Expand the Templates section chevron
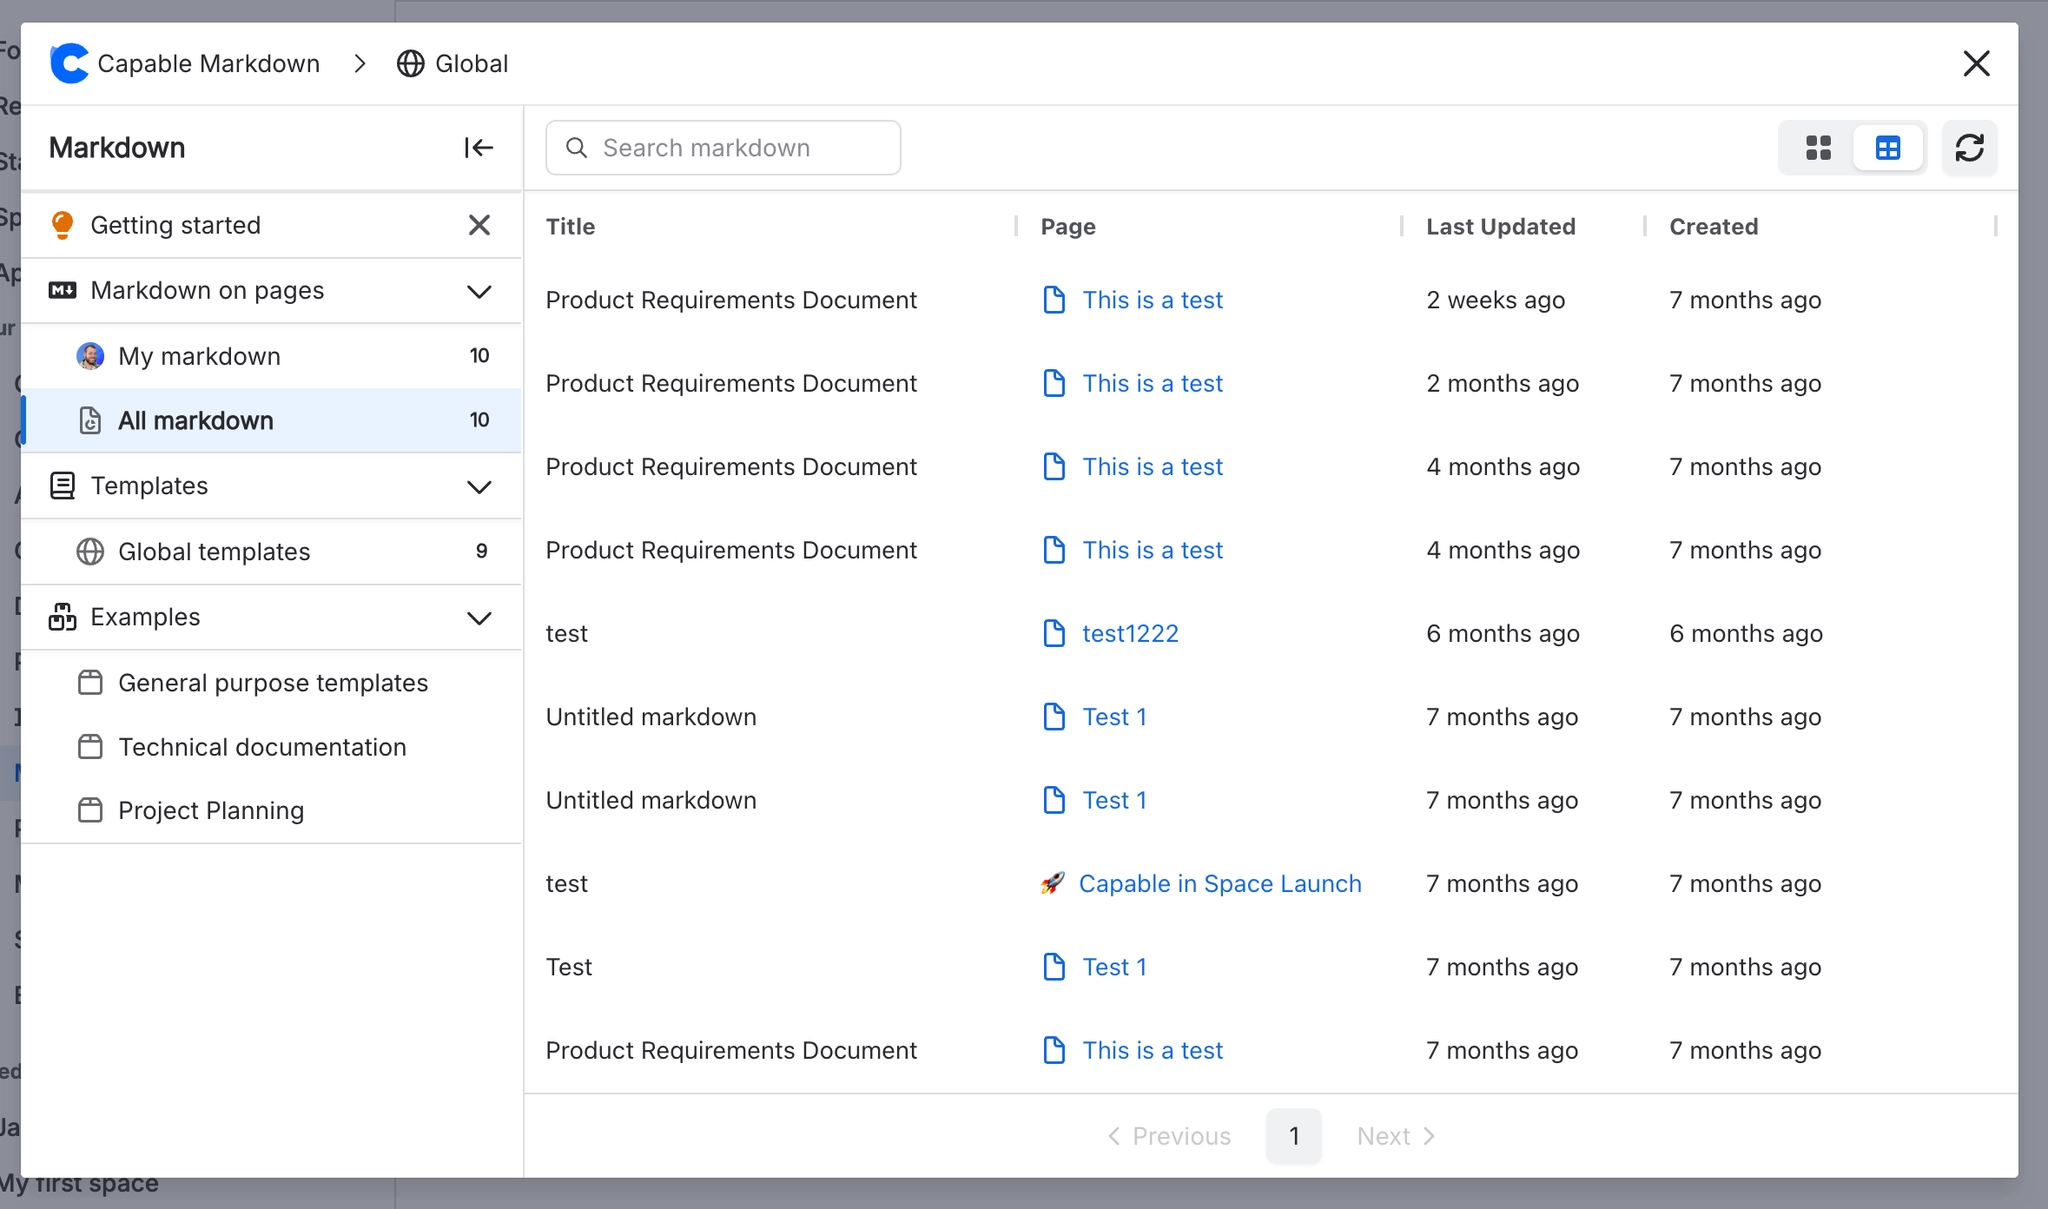Screen dimensions: 2048x1209 point(479,487)
